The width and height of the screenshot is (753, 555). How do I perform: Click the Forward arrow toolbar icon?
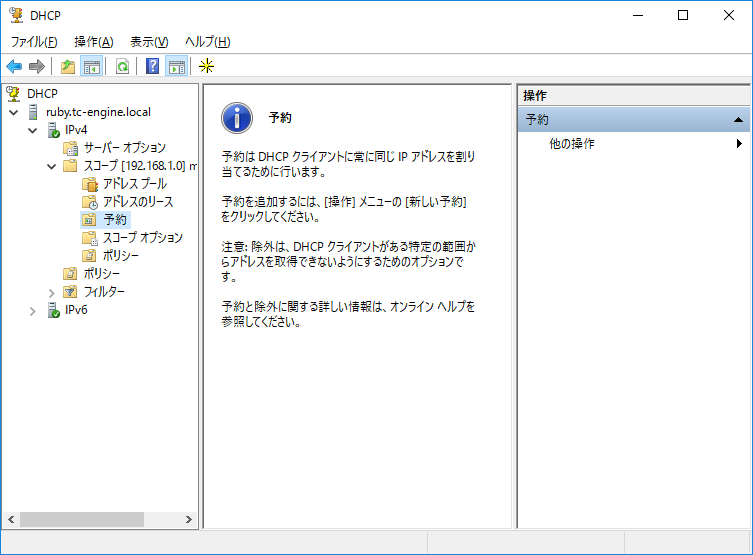[37, 66]
